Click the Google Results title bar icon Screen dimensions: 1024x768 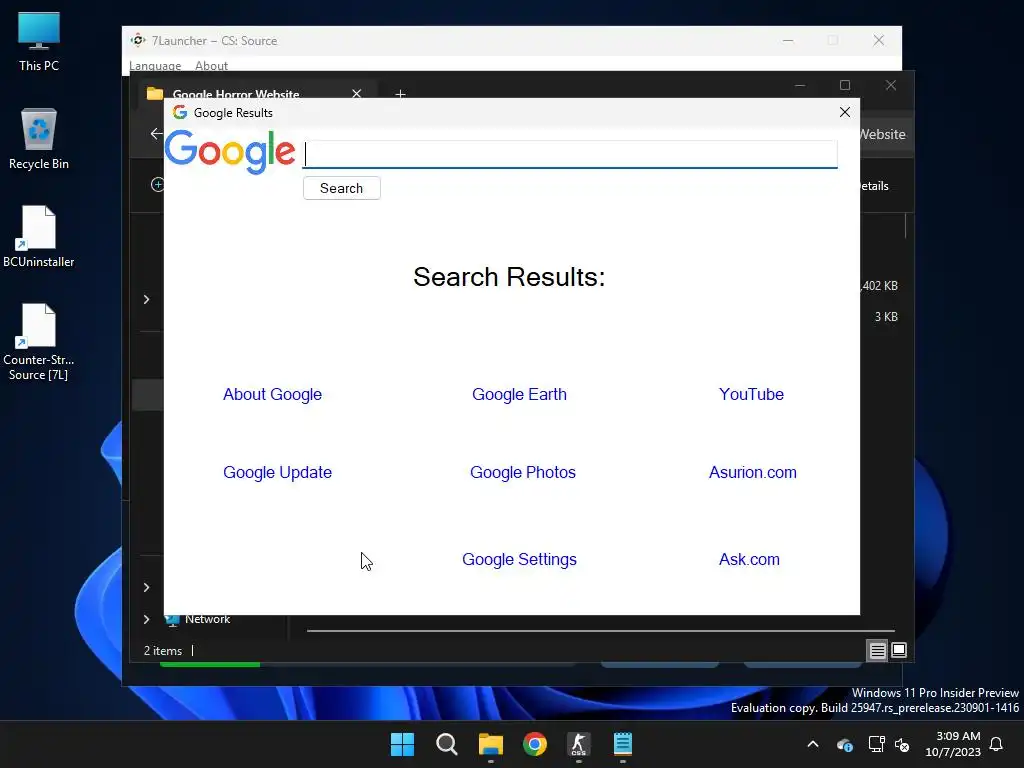pos(180,112)
